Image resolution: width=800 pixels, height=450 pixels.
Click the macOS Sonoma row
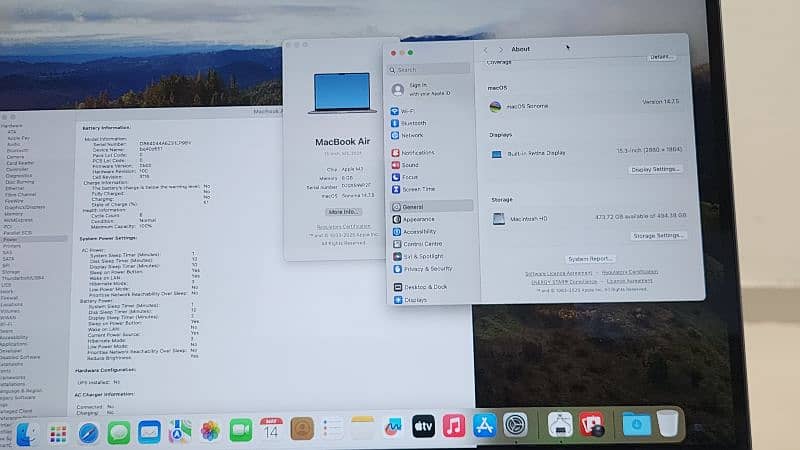[x=584, y=106]
